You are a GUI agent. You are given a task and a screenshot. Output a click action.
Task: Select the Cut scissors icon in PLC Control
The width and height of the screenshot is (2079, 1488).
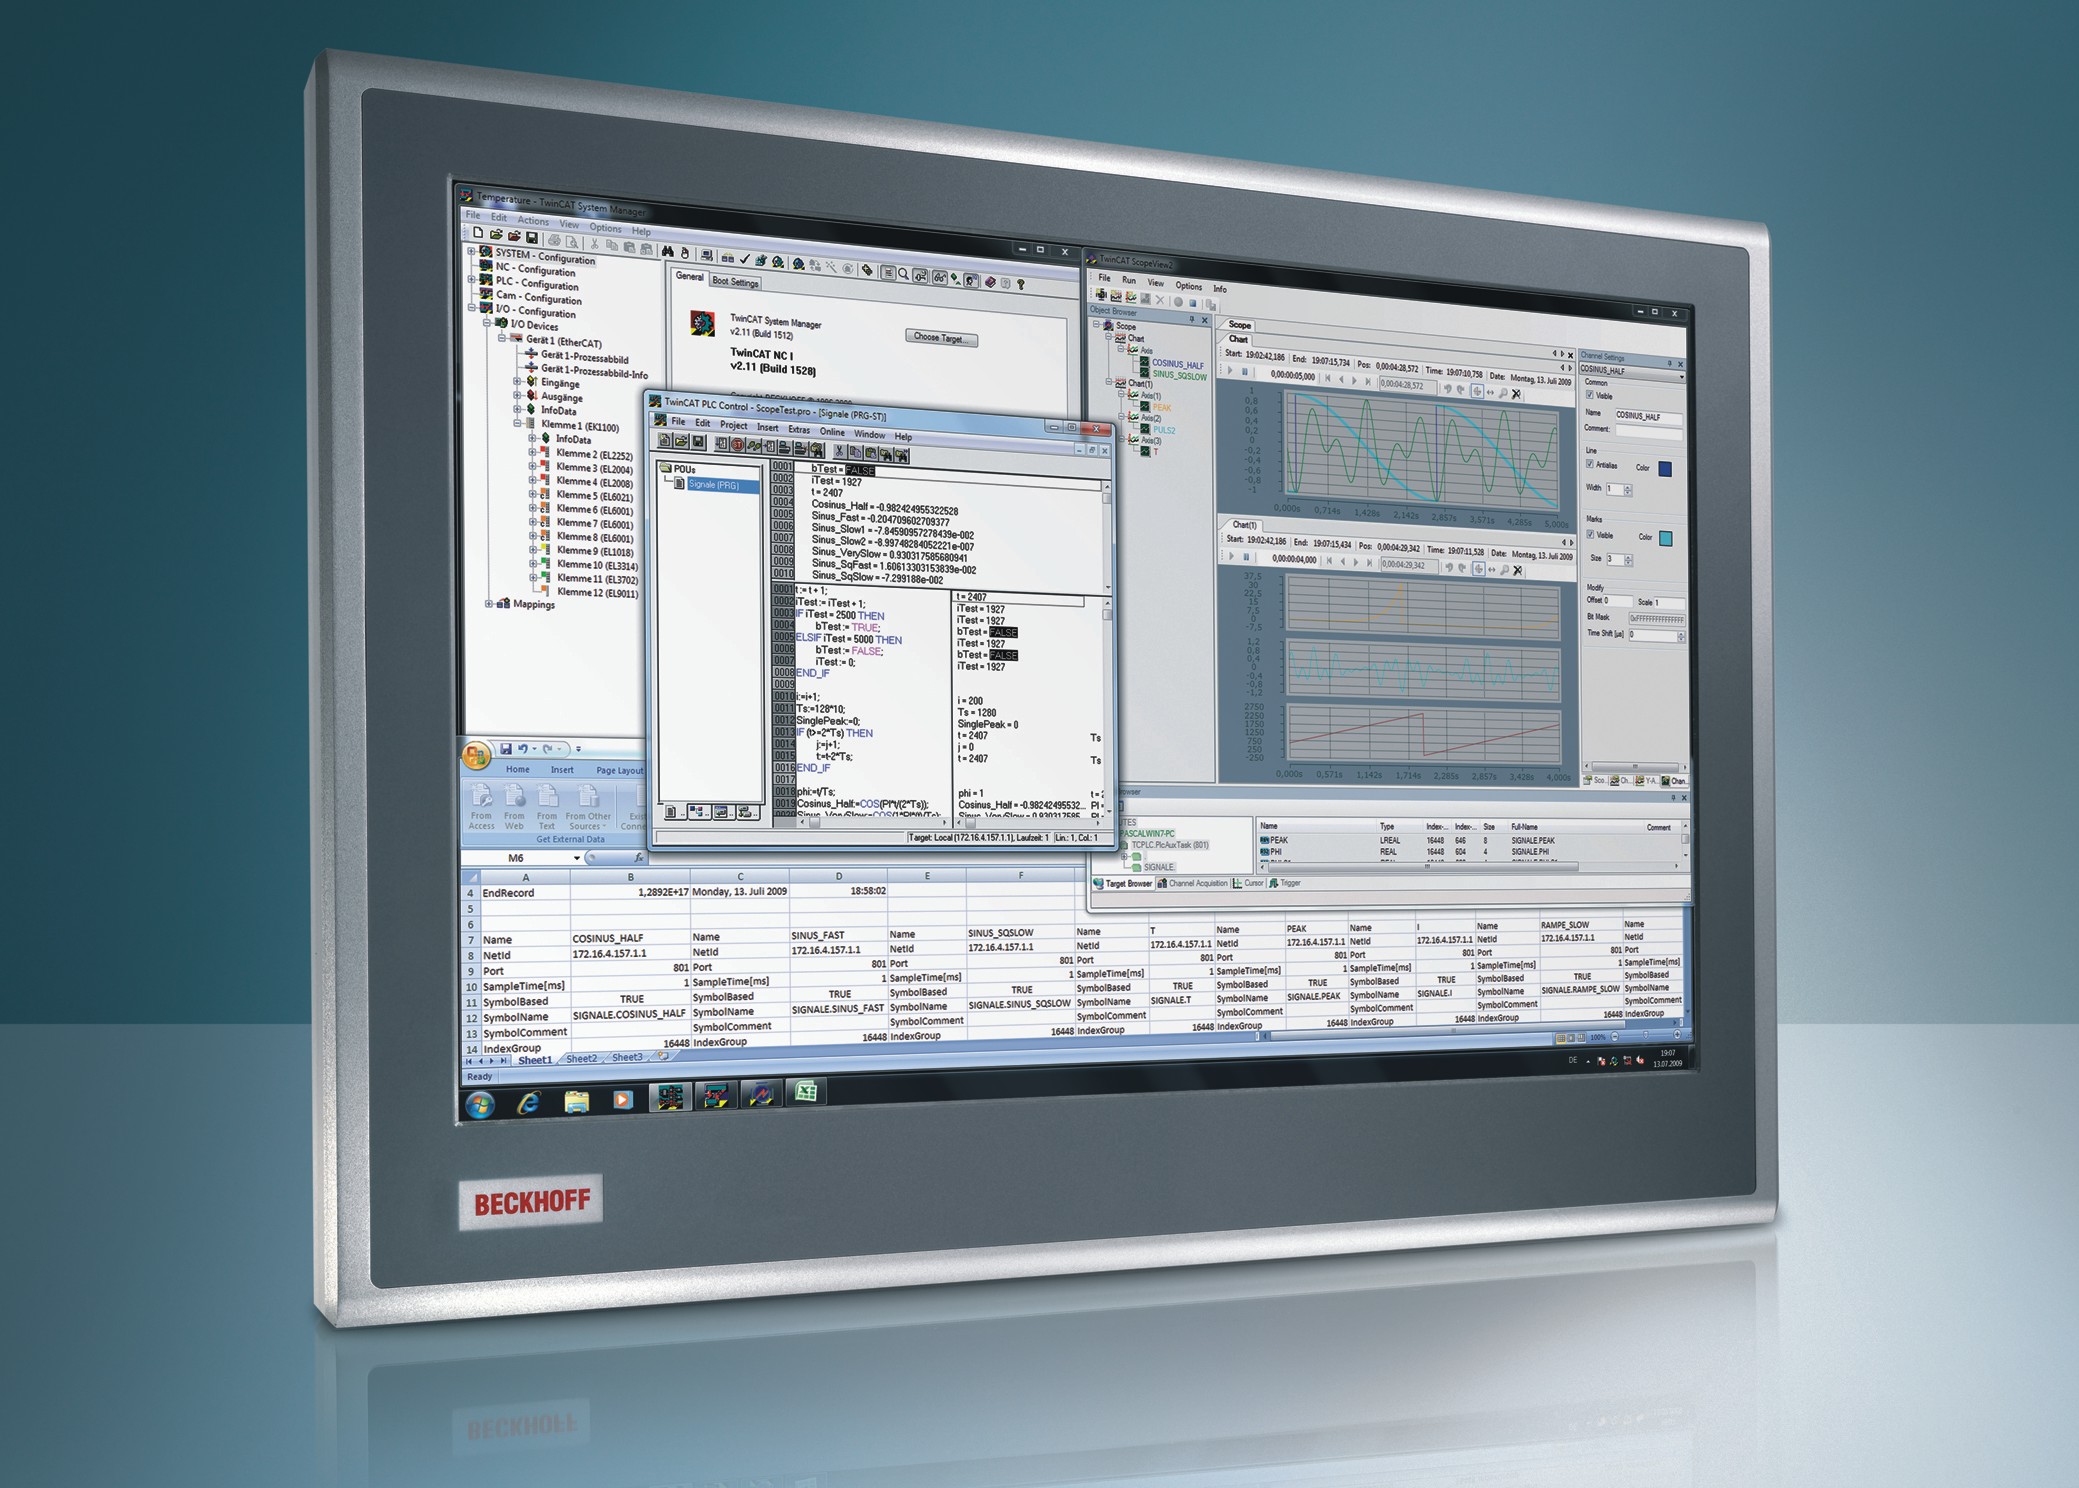tap(840, 452)
